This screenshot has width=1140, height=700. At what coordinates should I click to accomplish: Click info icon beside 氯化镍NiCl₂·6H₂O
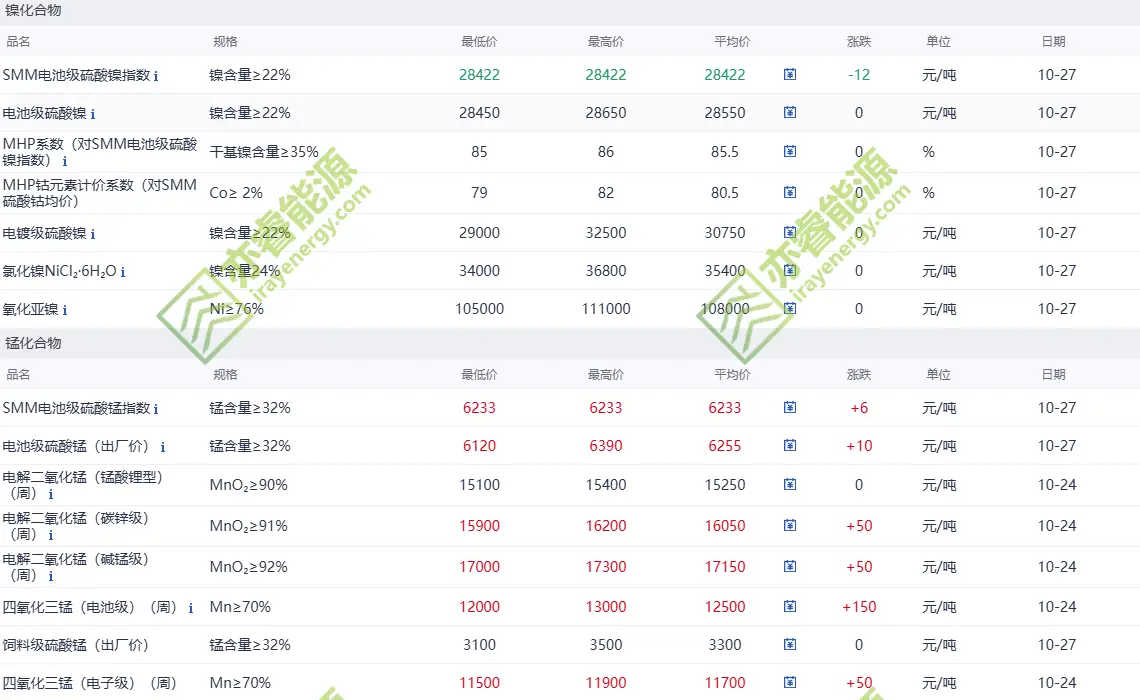[x=123, y=272]
